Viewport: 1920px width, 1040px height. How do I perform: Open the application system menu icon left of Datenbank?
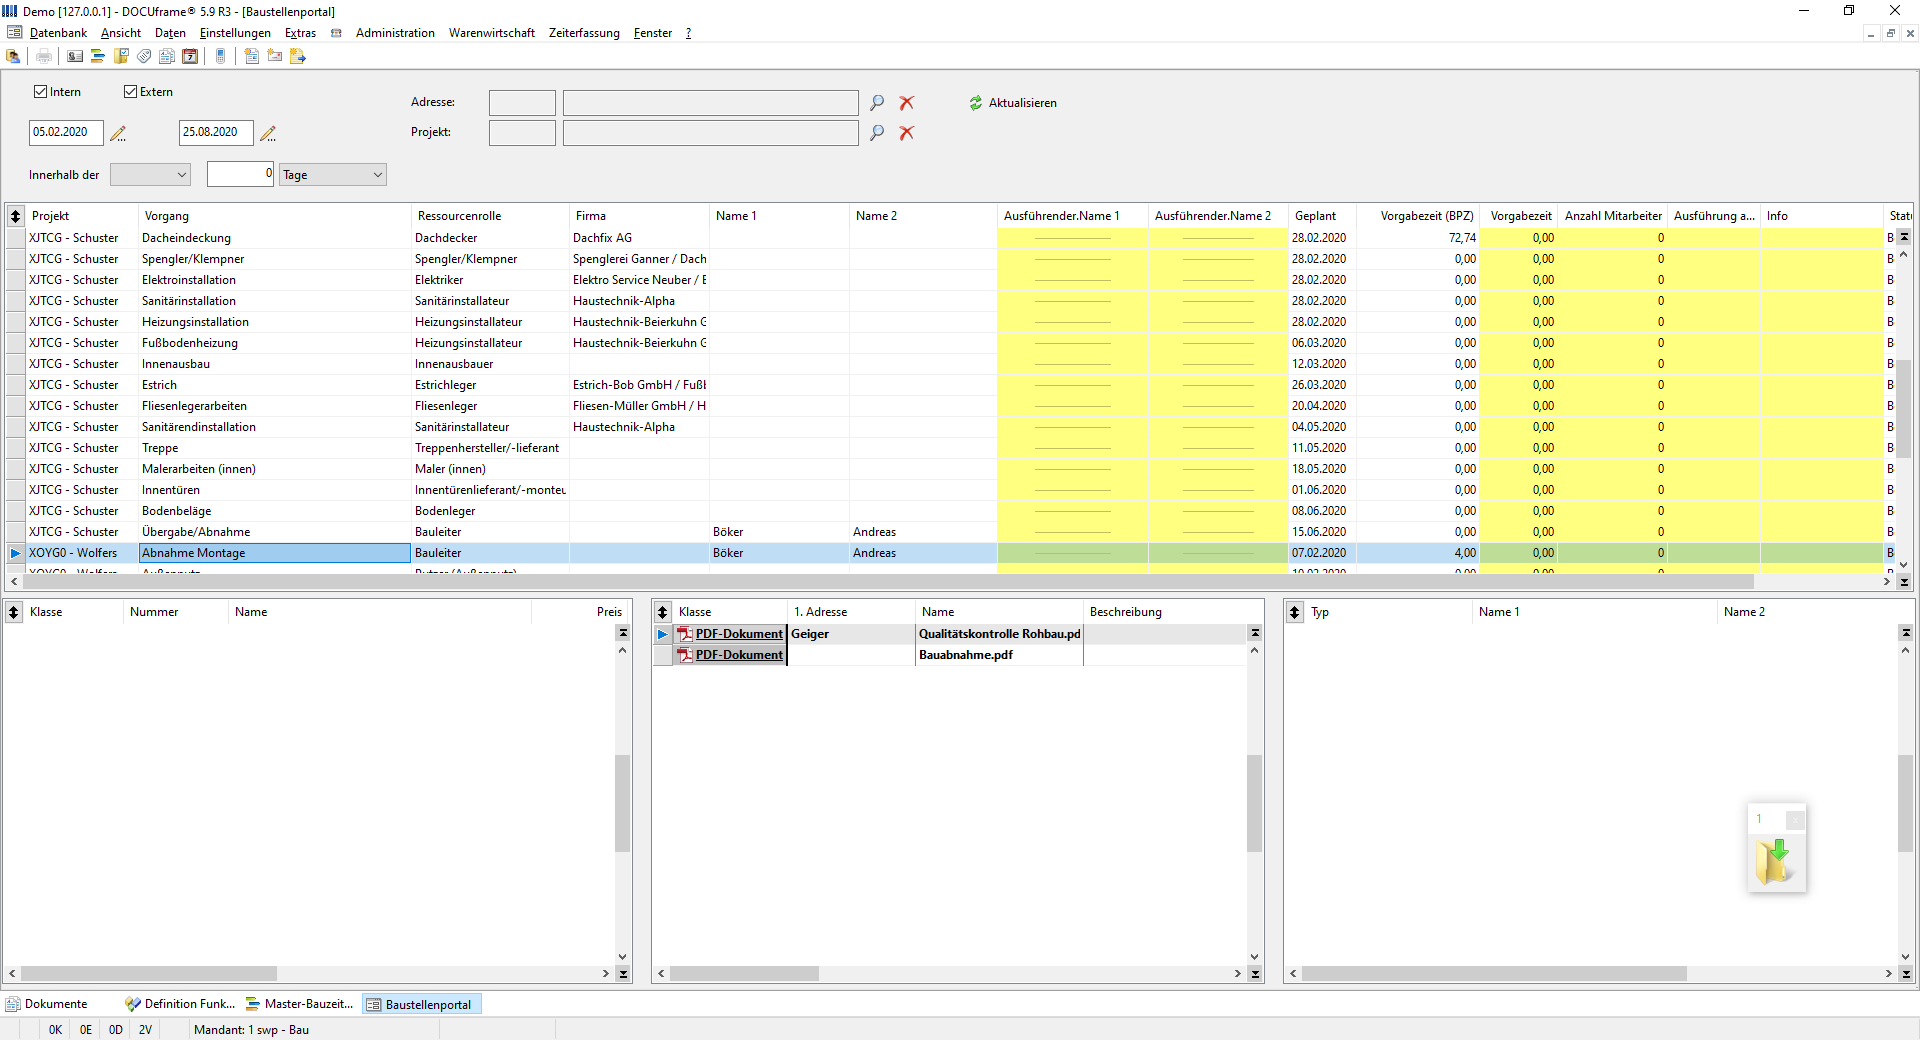tap(14, 33)
